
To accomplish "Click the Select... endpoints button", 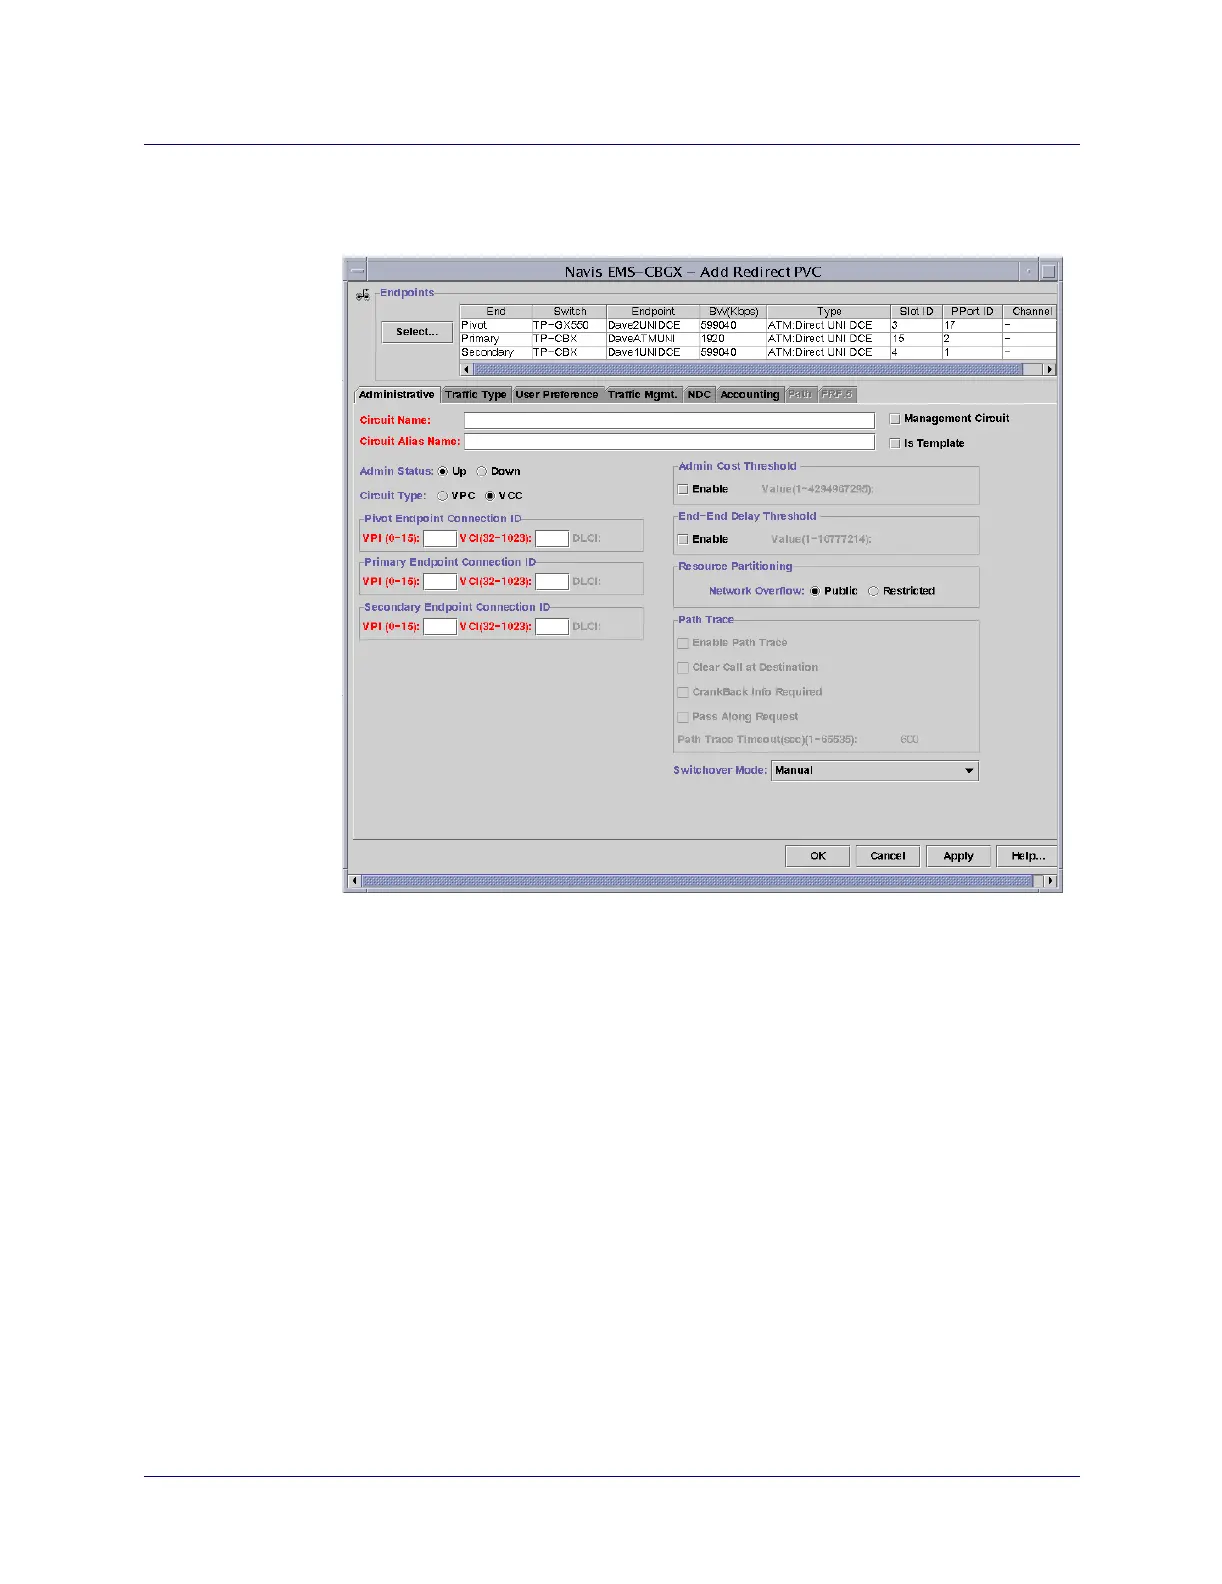I will point(417,332).
